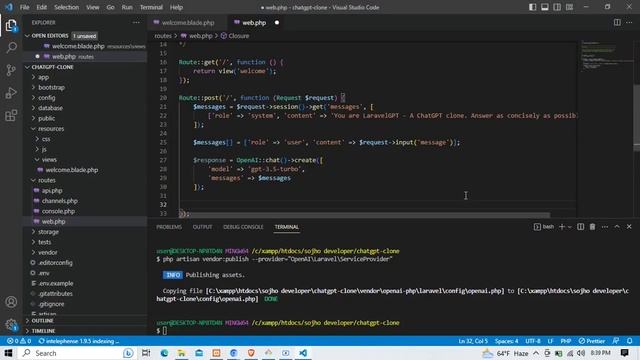Toggle the bottom panel layout icon
Screen dimensions: 640x360
[x=544, y=7]
